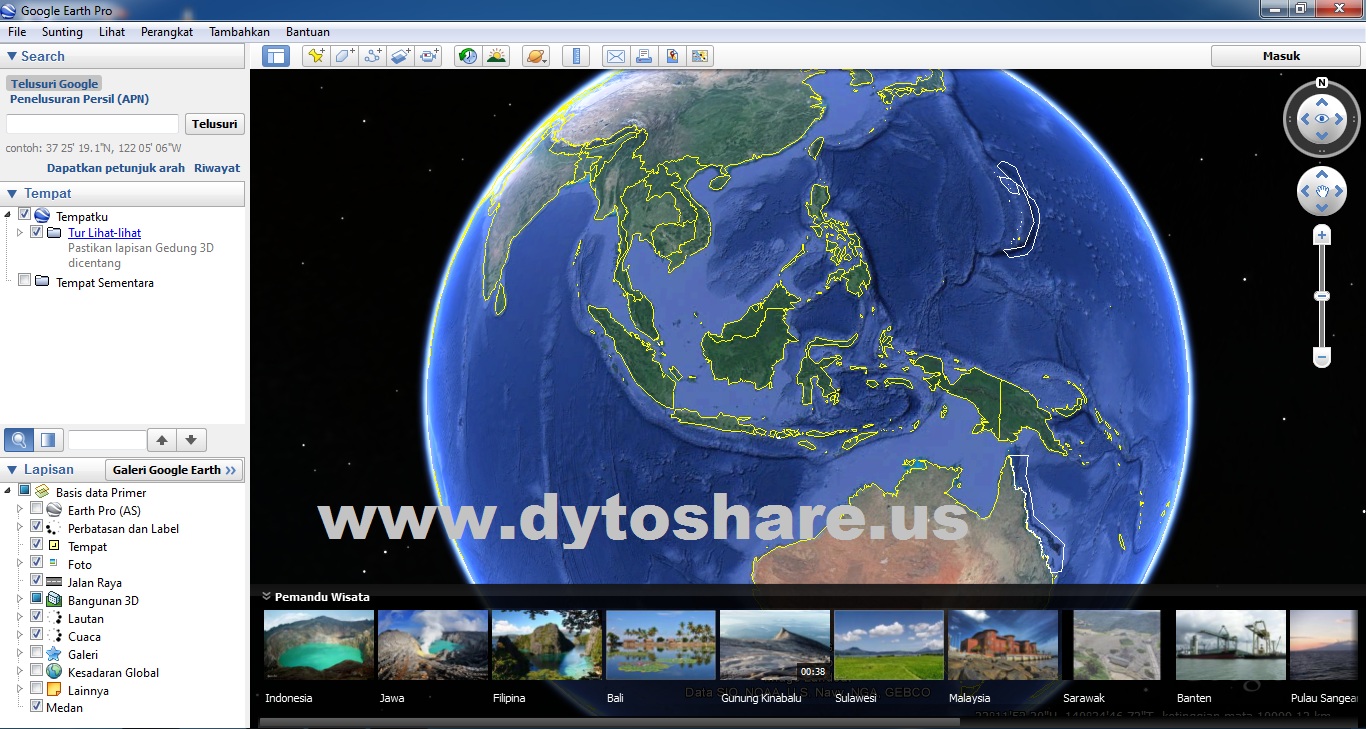Click the N north-reset marker on the compass

1322,83
